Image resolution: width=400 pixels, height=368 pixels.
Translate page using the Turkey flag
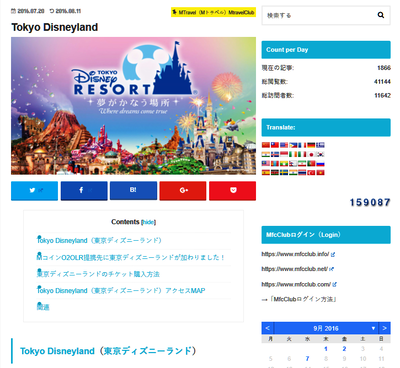pos(311,172)
